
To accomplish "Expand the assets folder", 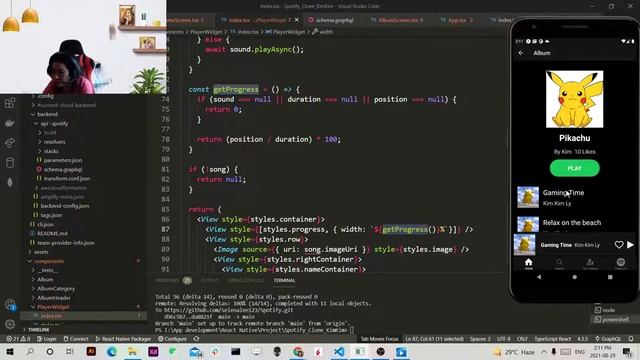I will coord(41,252).
